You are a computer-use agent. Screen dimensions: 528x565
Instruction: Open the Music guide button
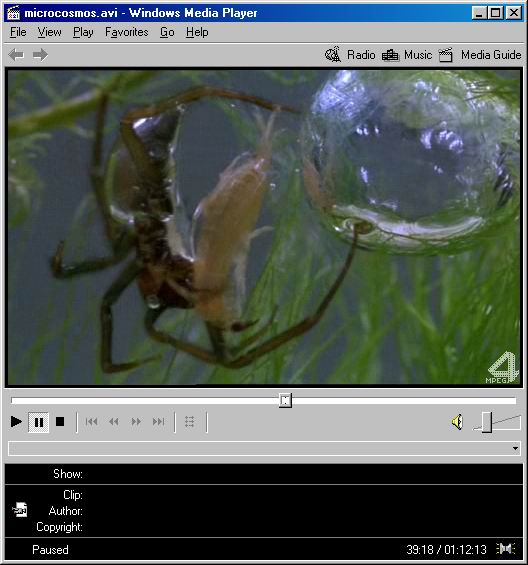click(x=407, y=55)
